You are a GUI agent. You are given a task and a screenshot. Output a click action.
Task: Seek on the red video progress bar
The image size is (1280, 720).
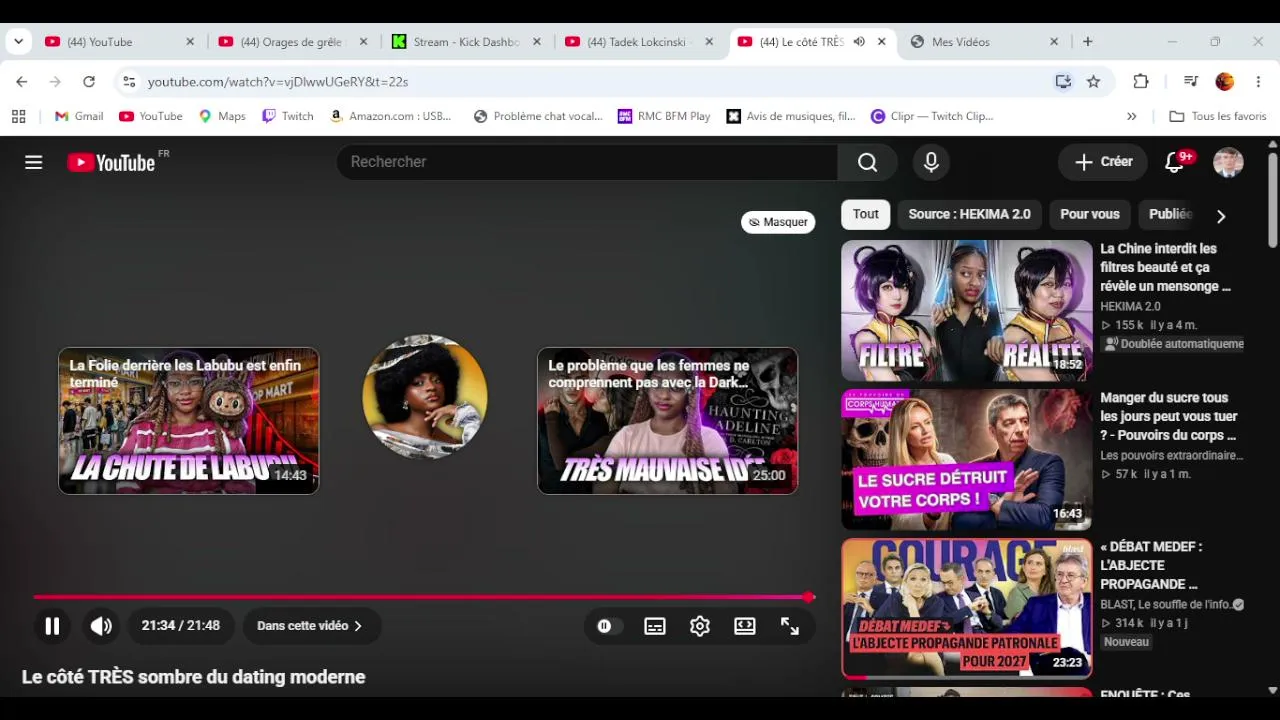[x=424, y=597]
